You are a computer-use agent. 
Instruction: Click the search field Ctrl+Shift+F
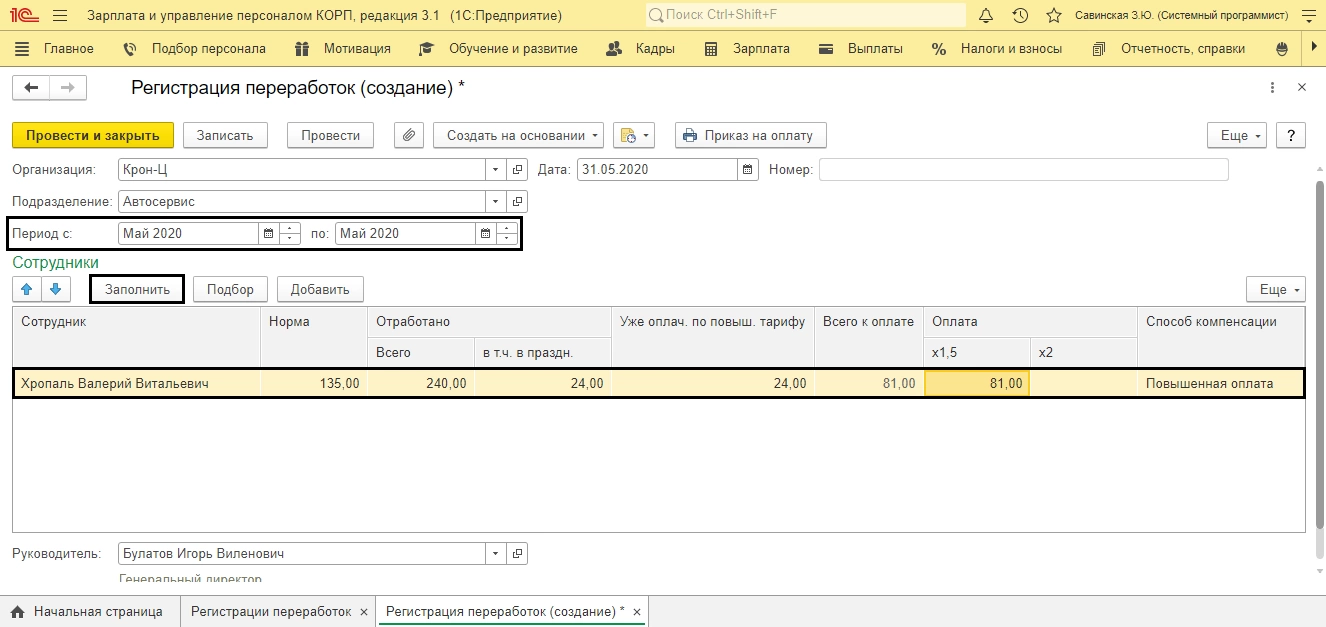click(806, 16)
